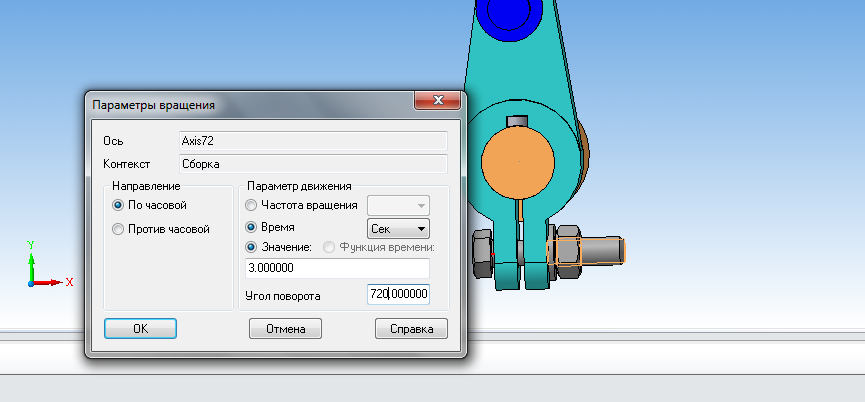Click the Угол поворота angle field
The image size is (865, 402).
pyautogui.click(x=398, y=294)
